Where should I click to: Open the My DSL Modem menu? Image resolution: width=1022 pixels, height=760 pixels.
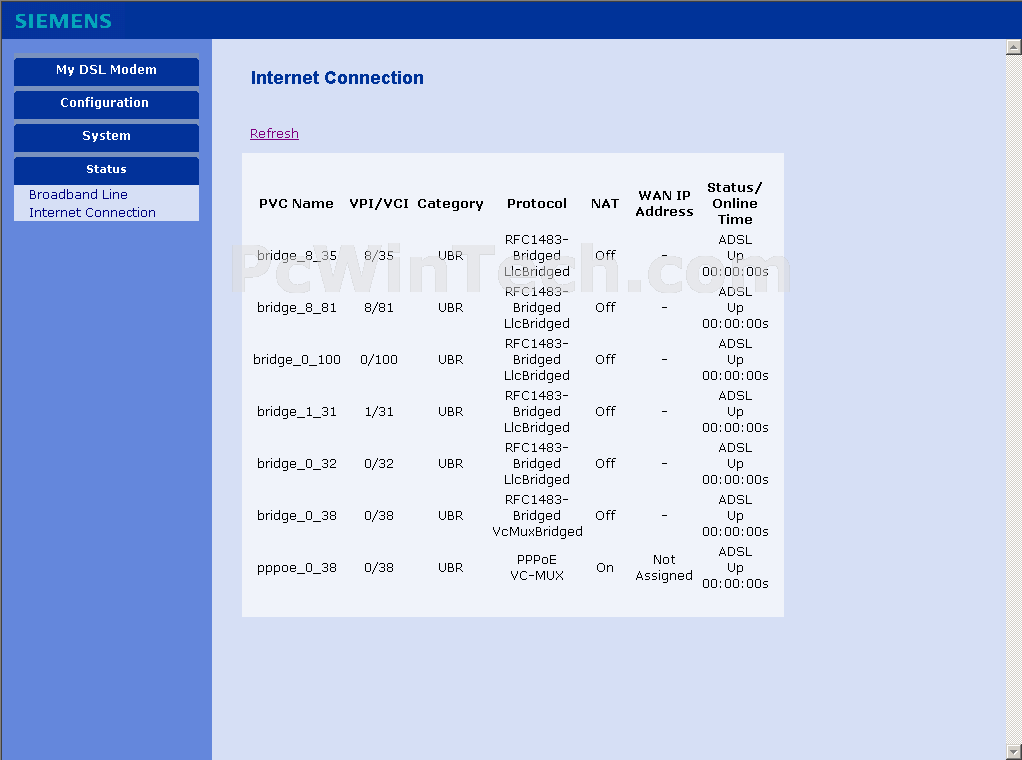(x=106, y=70)
